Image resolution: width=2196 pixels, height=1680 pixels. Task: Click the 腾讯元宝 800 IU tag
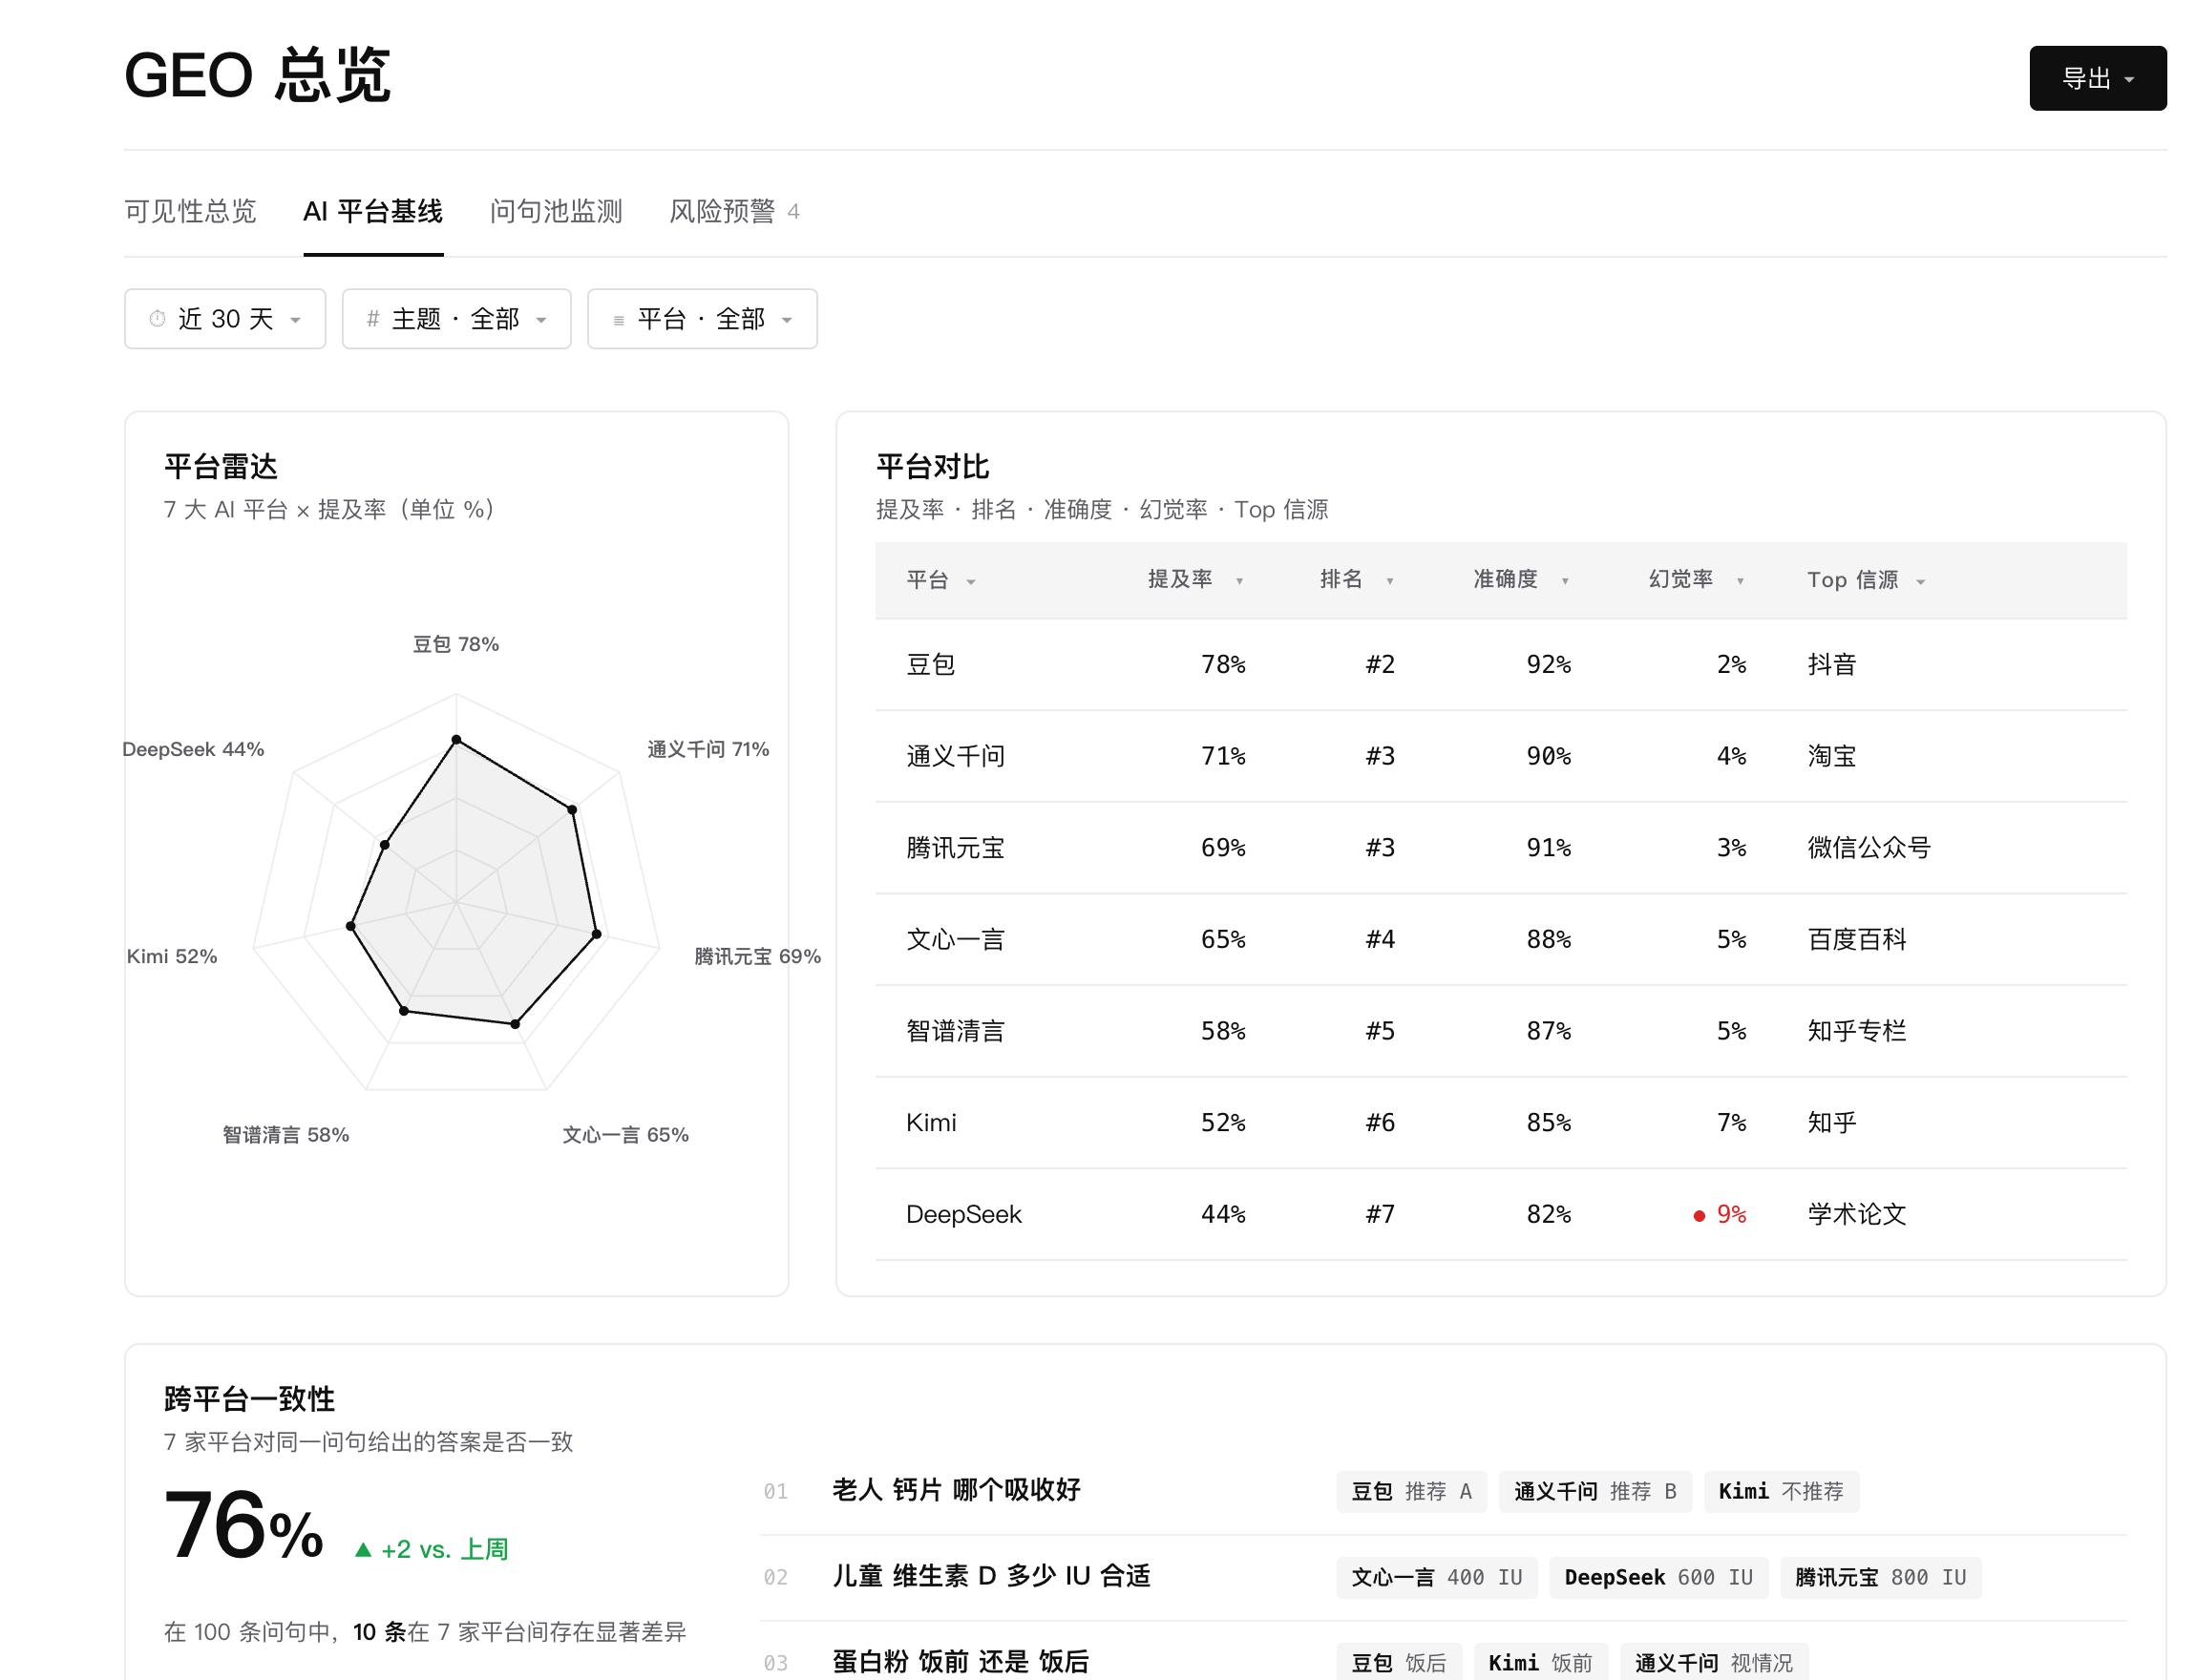coord(1880,1577)
